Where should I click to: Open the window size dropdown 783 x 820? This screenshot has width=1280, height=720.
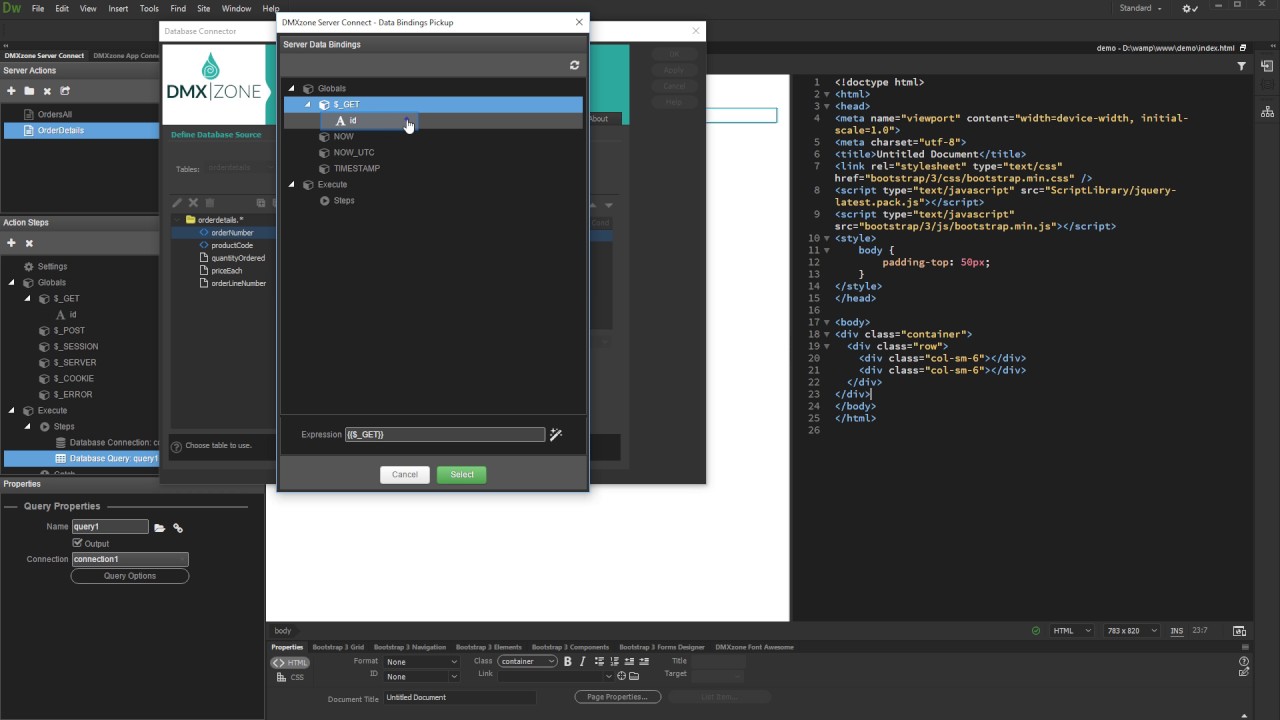coord(1132,631)
